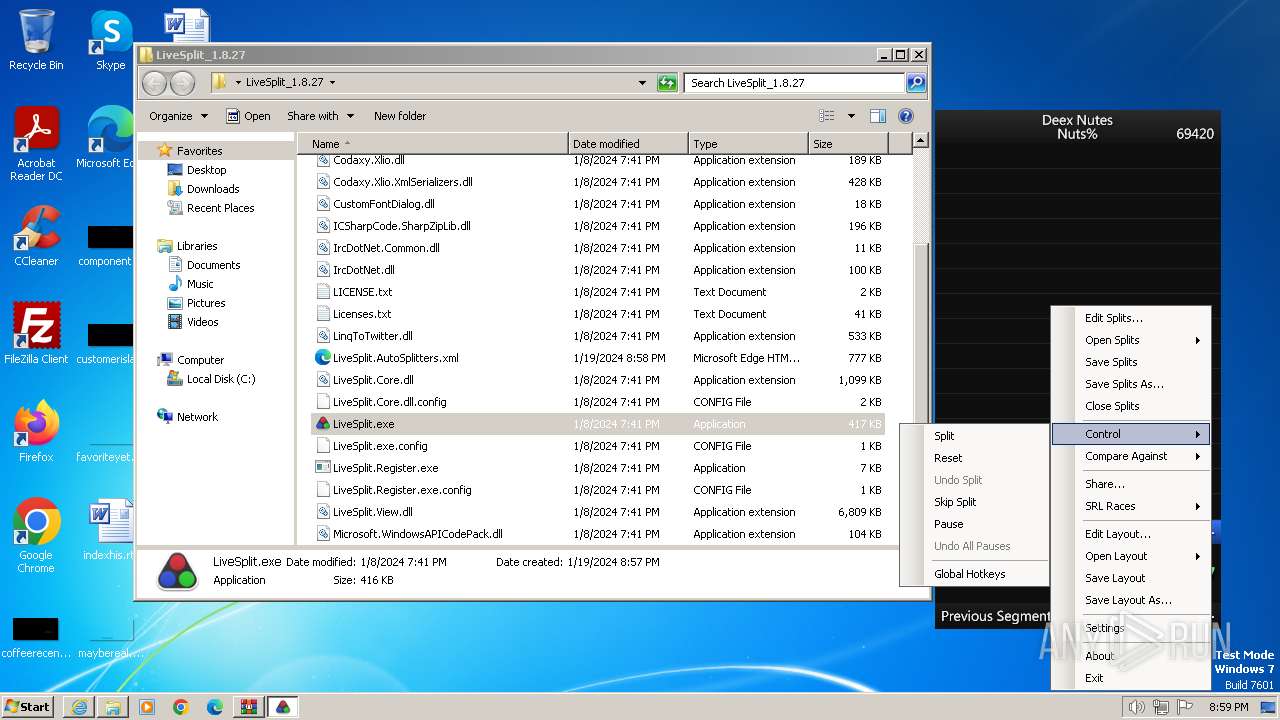Select Split in Control submenu
Viewport: 1280px width, 720px height.
(974, 436)
